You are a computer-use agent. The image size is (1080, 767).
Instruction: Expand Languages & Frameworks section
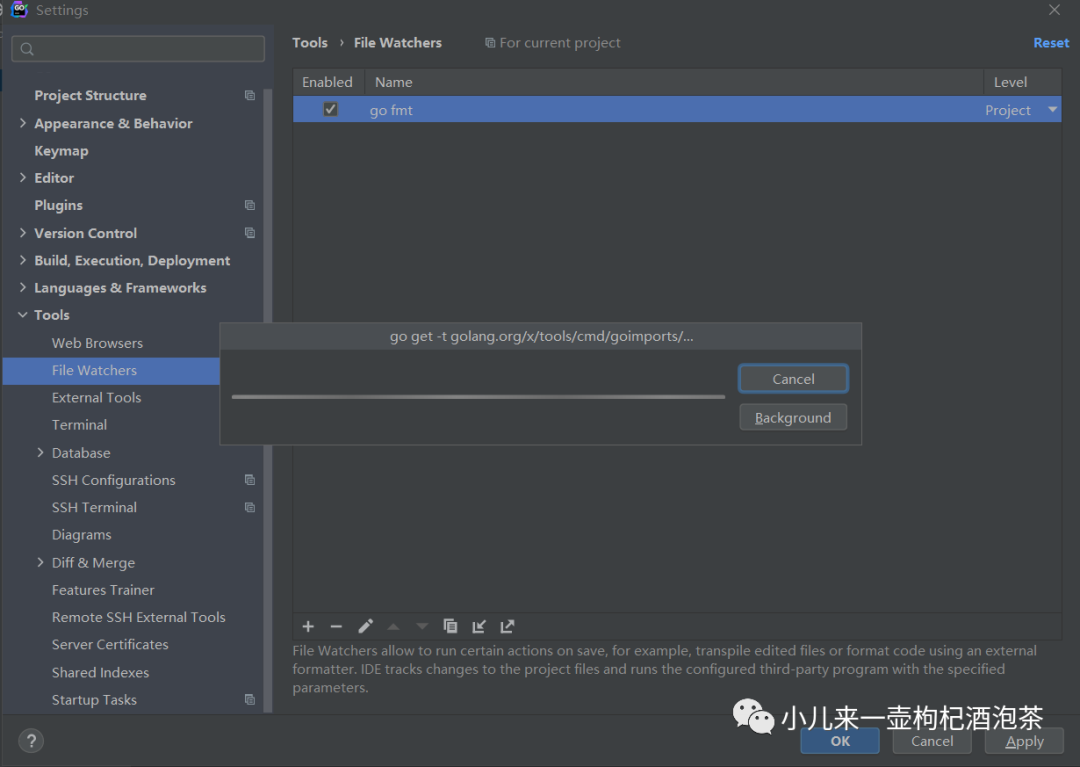[23, 287]
